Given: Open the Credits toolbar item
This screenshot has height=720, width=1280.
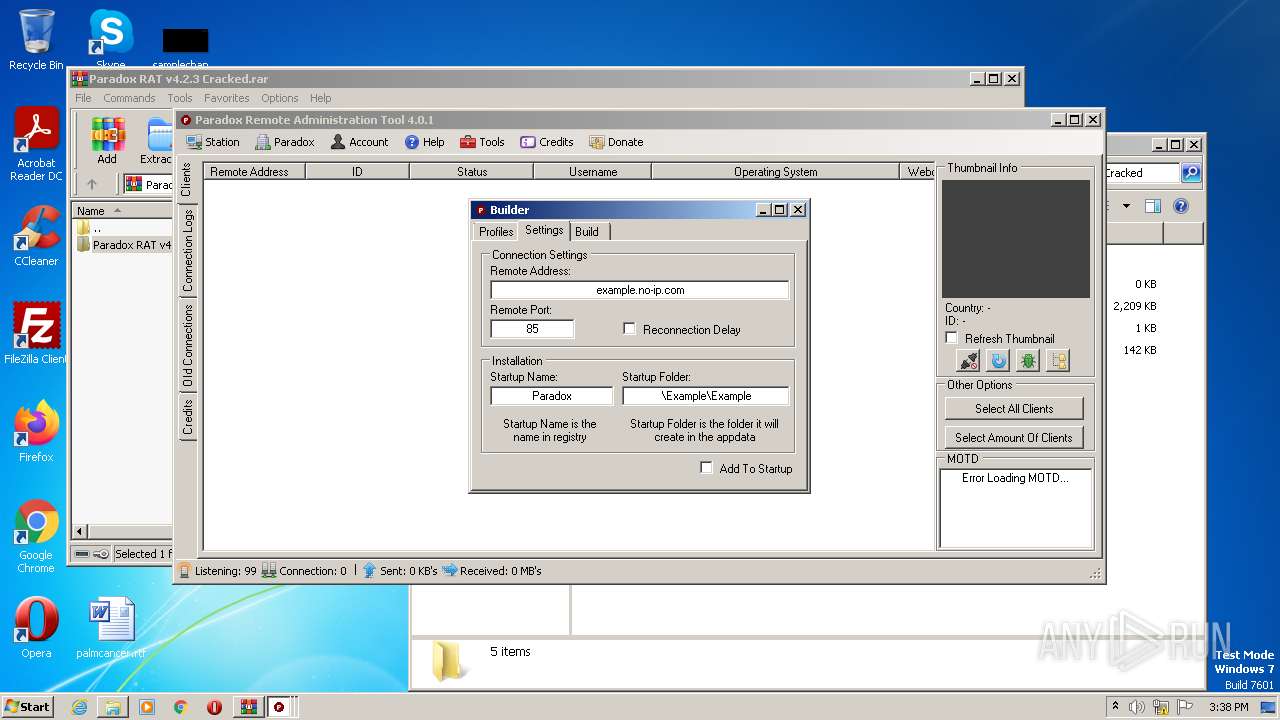Looking at the screenshot, I should coord(547,142).
